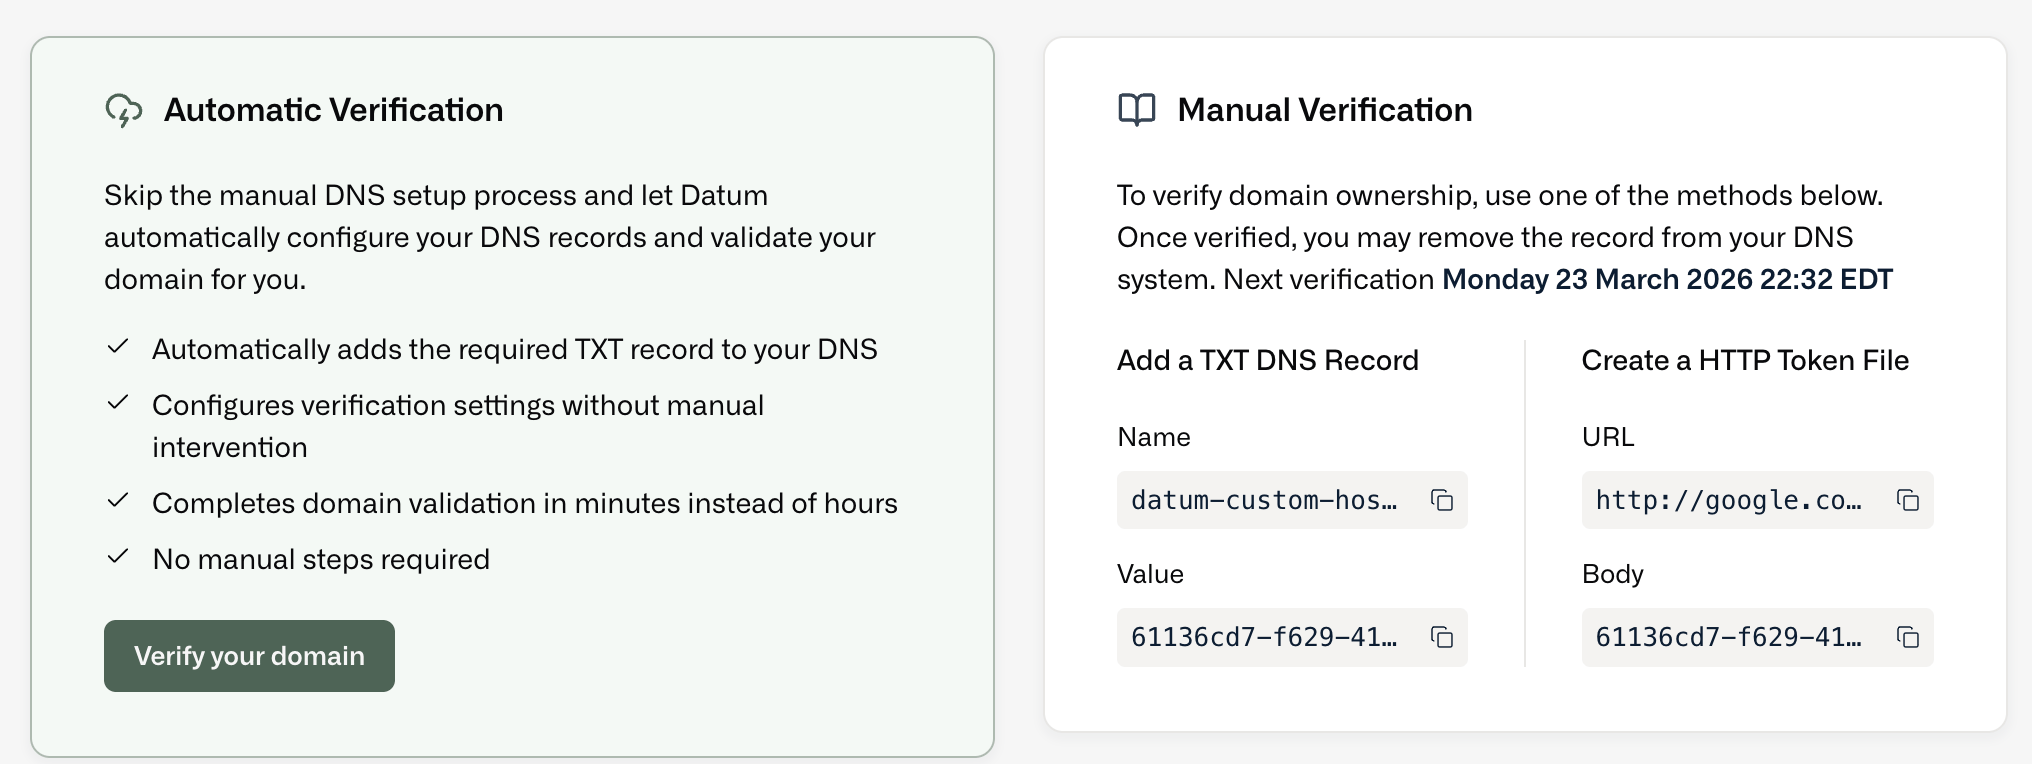Click the Create a HTTP Token File heading
Image resolution: width=2032 pixels, height=764 pixels.
click(x=1745, y=360)
